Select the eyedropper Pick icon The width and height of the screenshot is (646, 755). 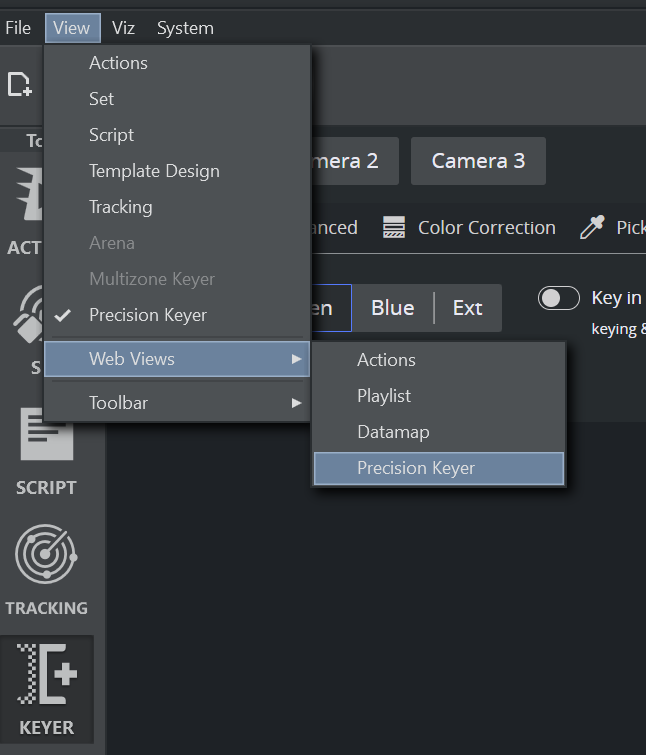592,228
